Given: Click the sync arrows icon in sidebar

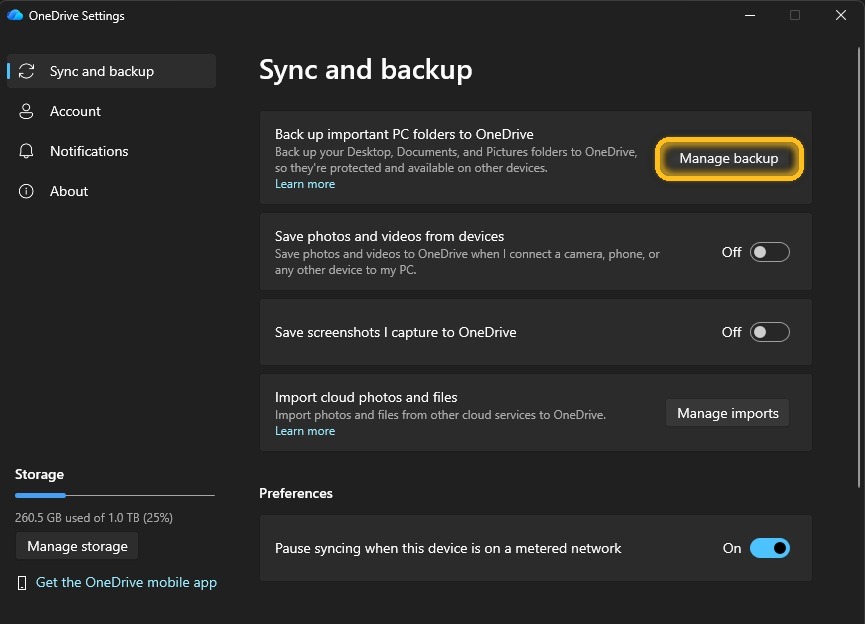Looking at the screenshot, I should [26, 71].
